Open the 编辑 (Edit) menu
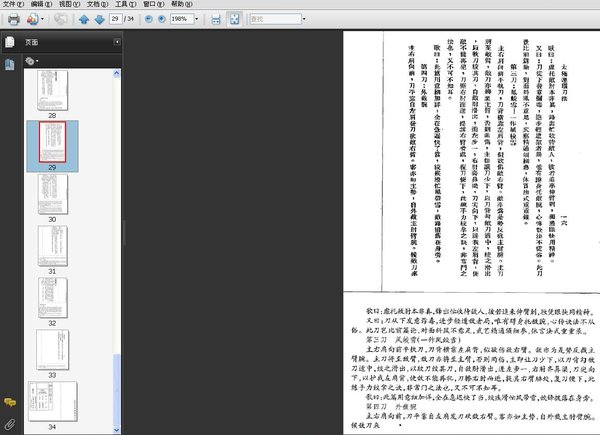Viewport: 600px width, 435px height. pos(41,4)
